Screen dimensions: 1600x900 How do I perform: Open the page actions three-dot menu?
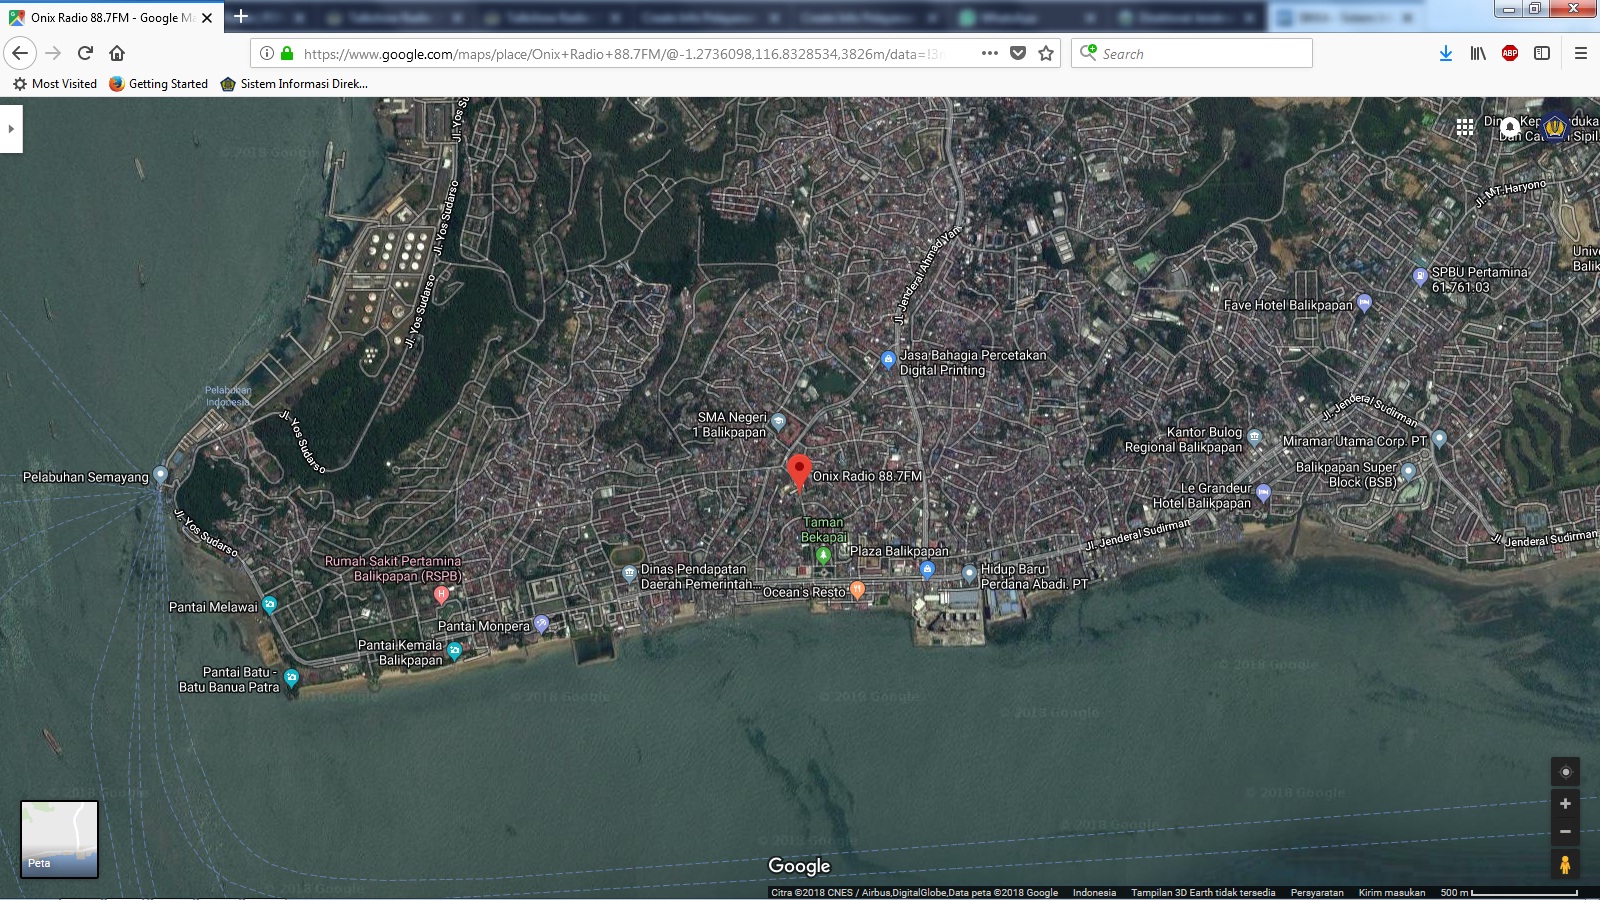click(990, 54)
